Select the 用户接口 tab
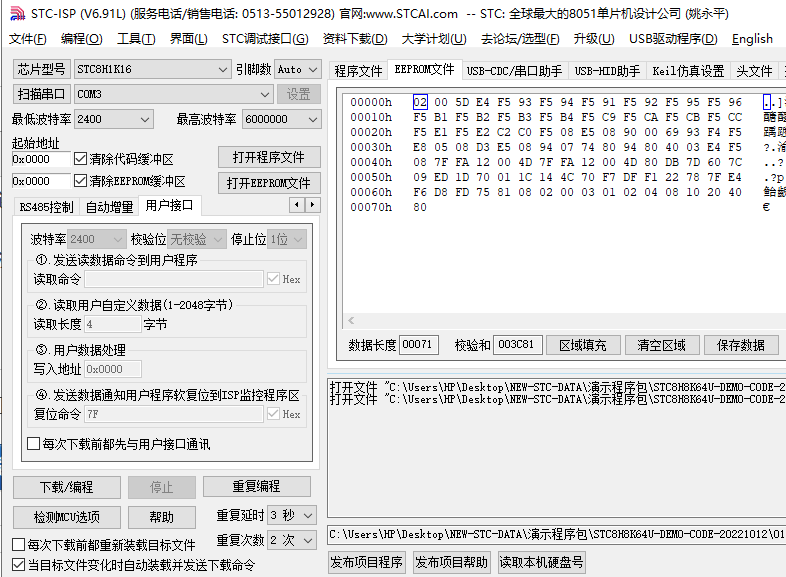The image size is (786, 577). pyautogui.click(x=169, y=205)
